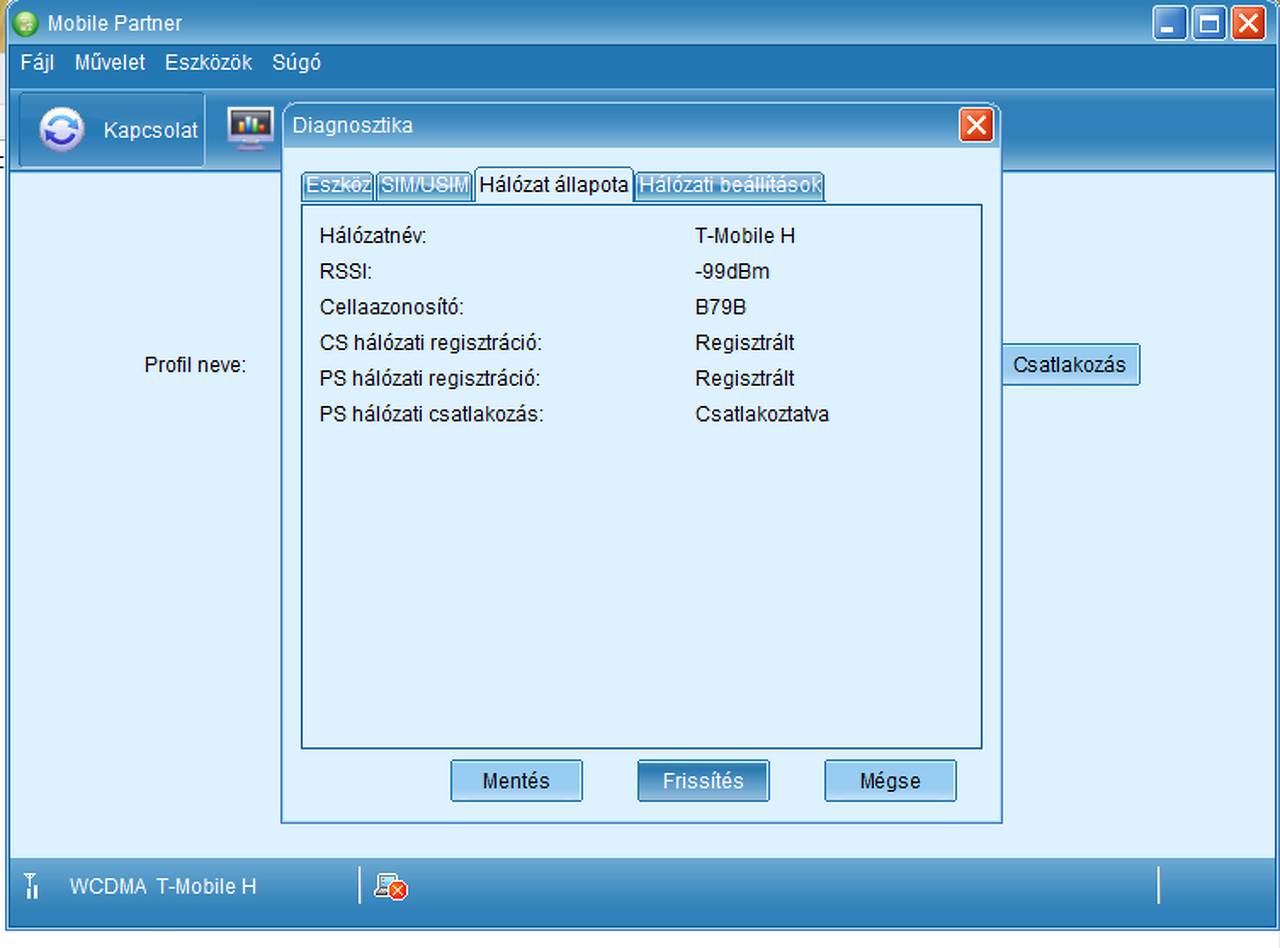
Task: Click the signal strength antenna icon
Action: point(31,886)
